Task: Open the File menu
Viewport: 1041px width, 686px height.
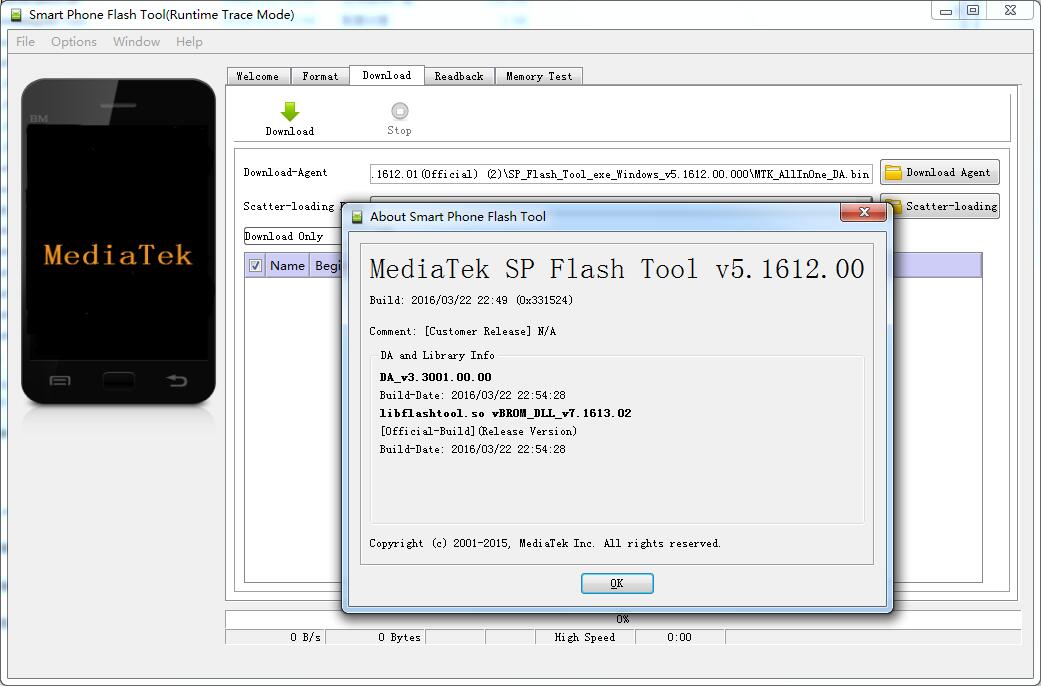Action: point(25,41)
